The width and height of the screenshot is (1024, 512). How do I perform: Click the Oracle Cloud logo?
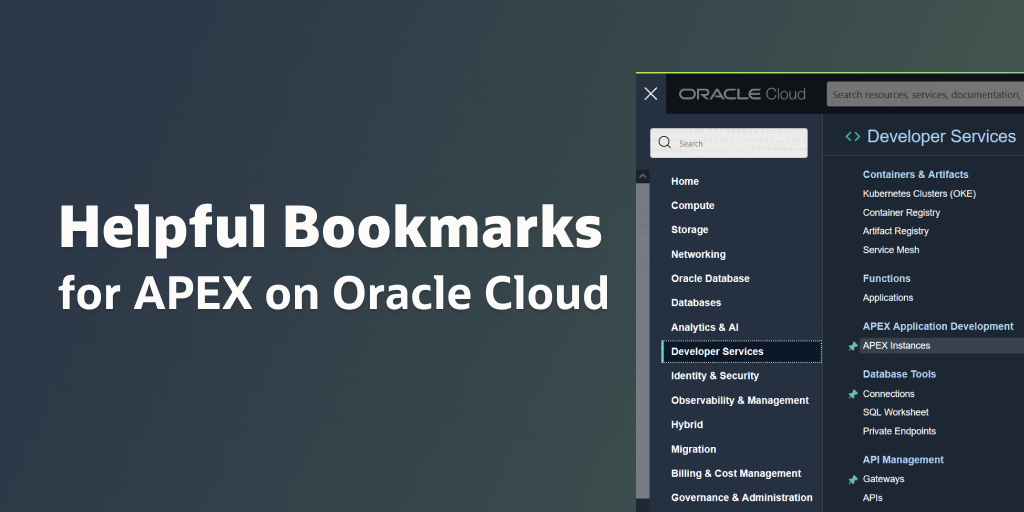tap(742, 94)
